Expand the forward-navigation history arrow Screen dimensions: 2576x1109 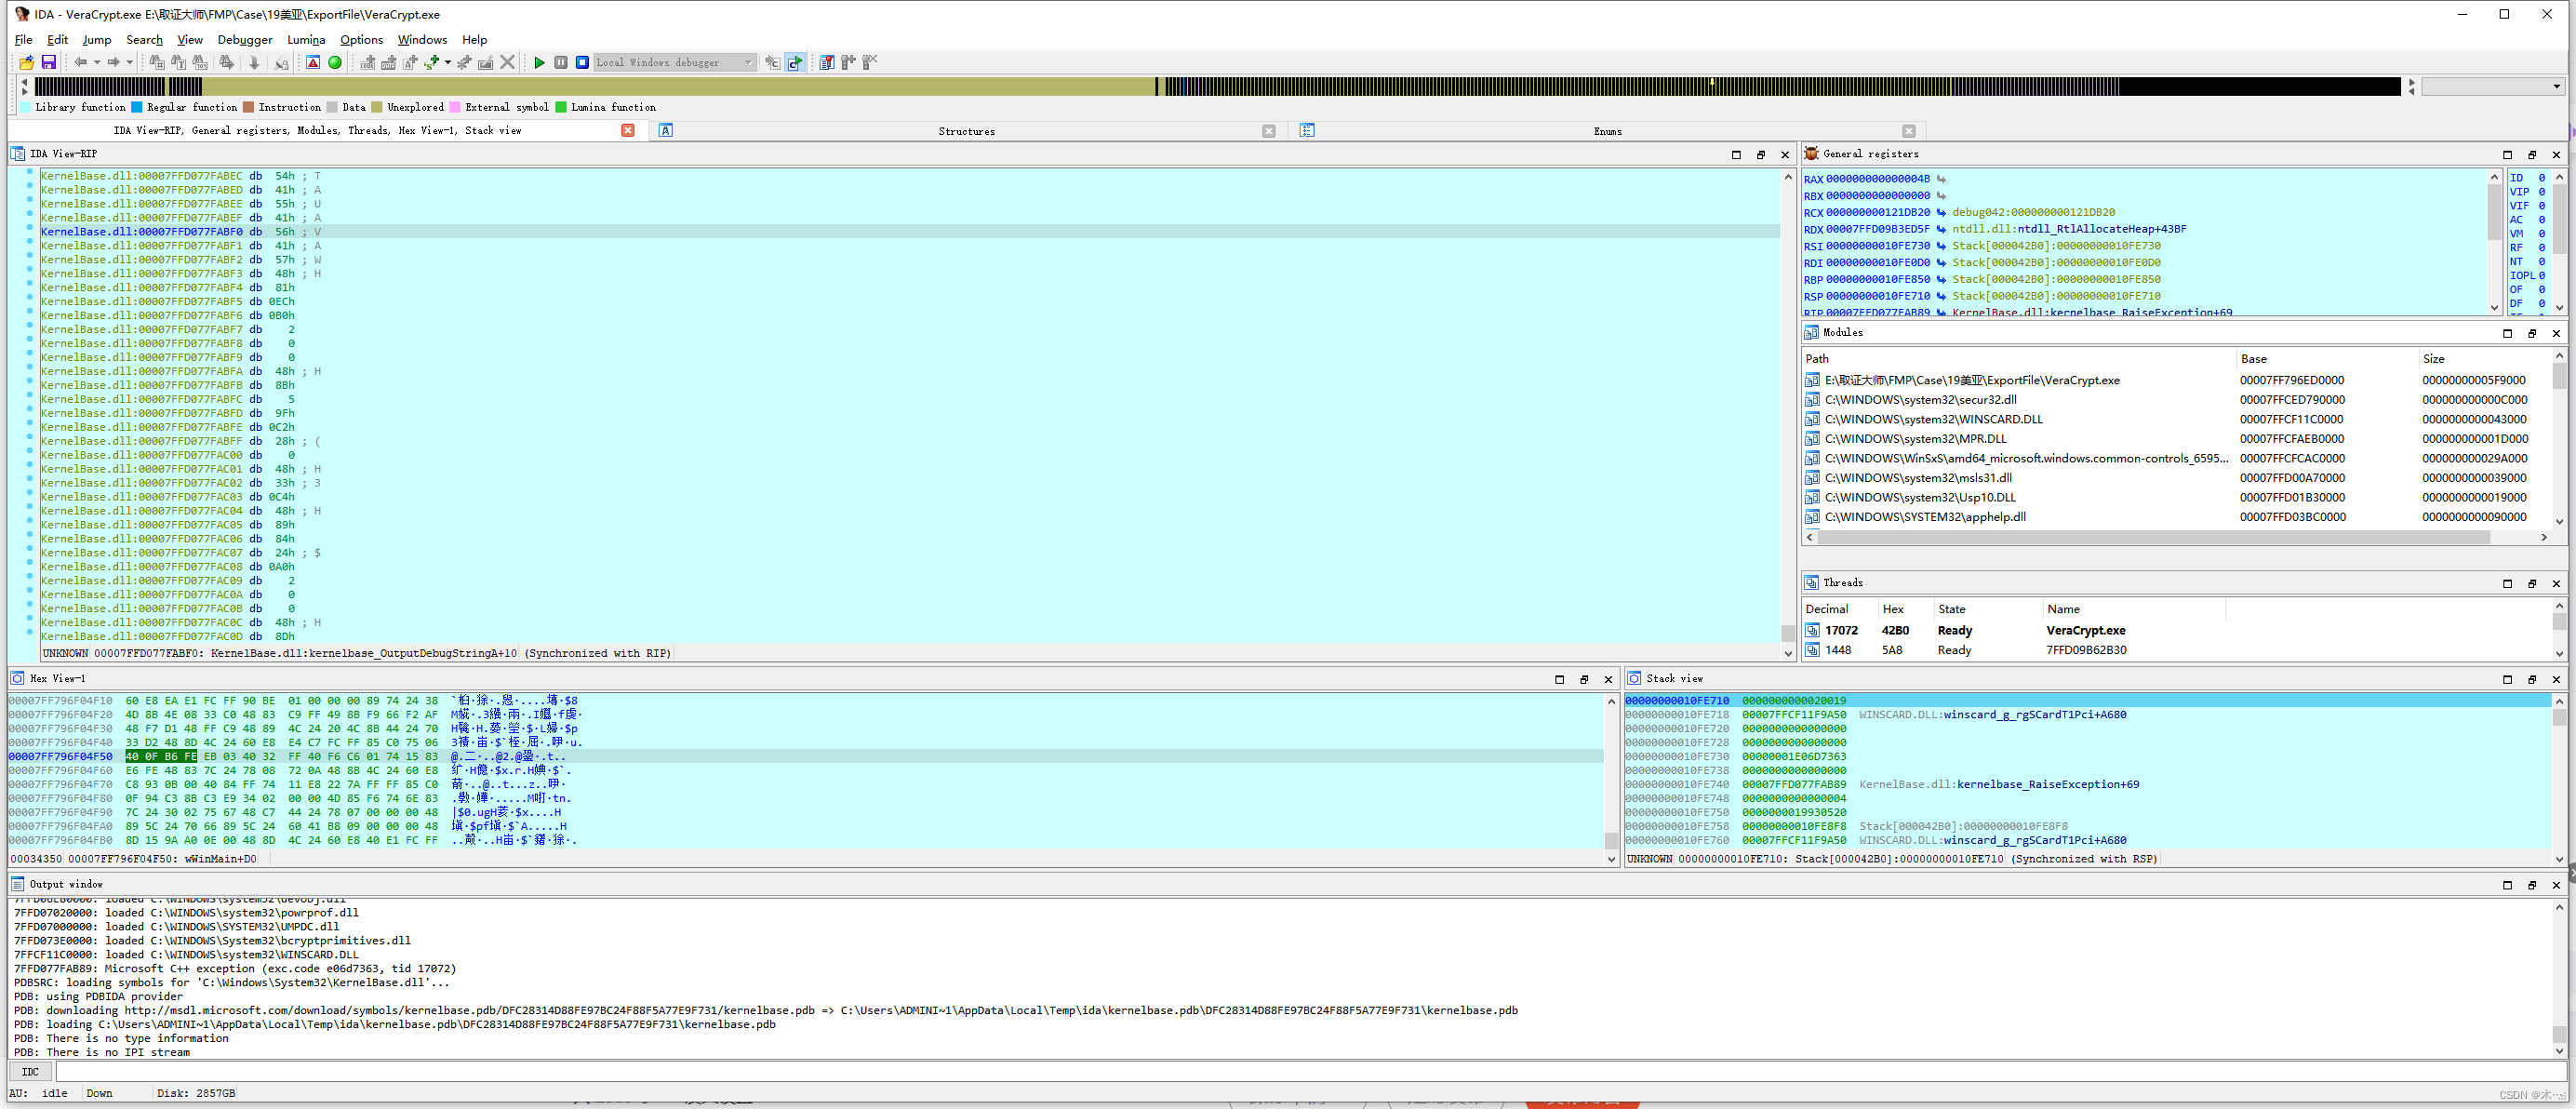131,62
